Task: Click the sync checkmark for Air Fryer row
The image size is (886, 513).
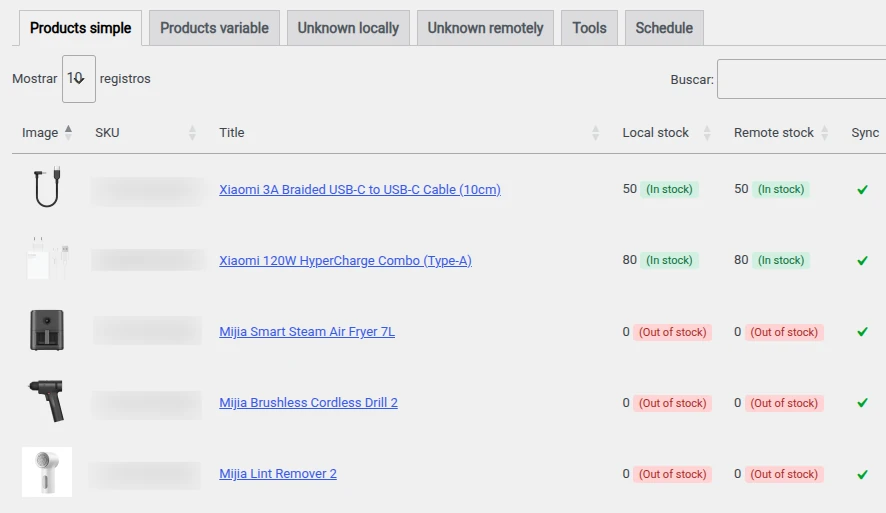Action: coord(862,332)
